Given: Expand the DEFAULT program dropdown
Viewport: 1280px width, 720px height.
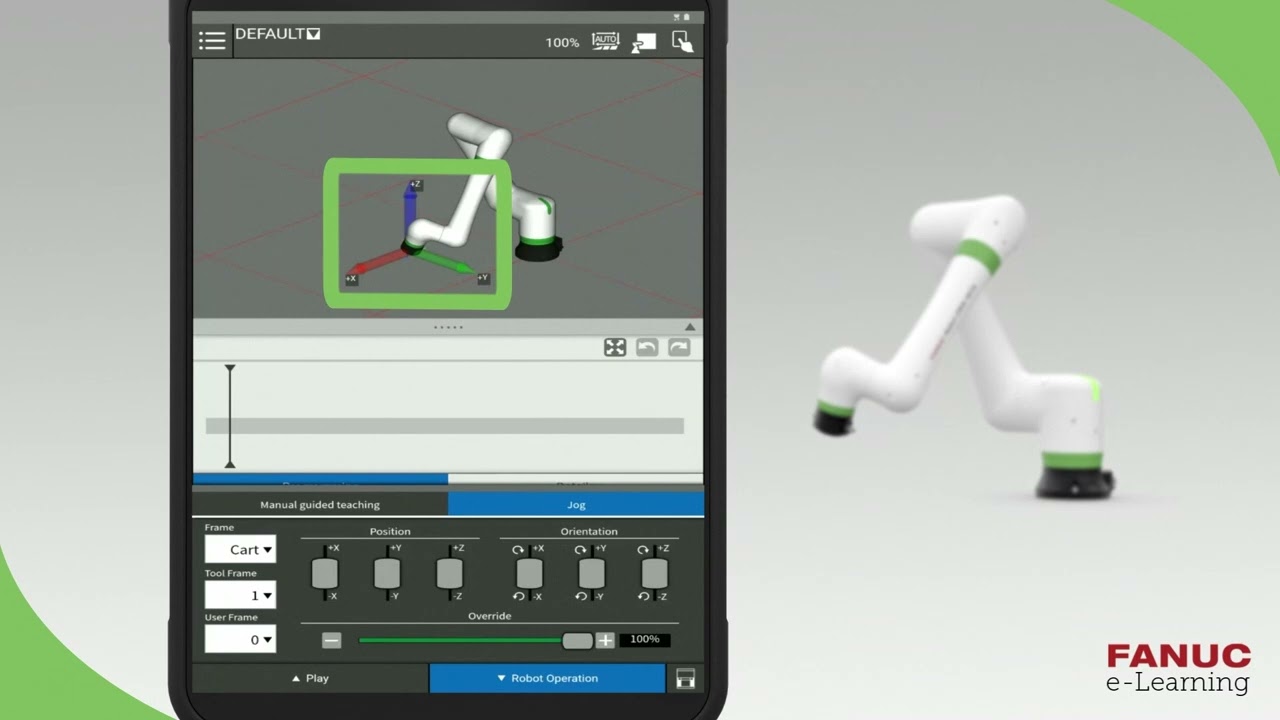Looking at the screenshot, I should 278,34.
